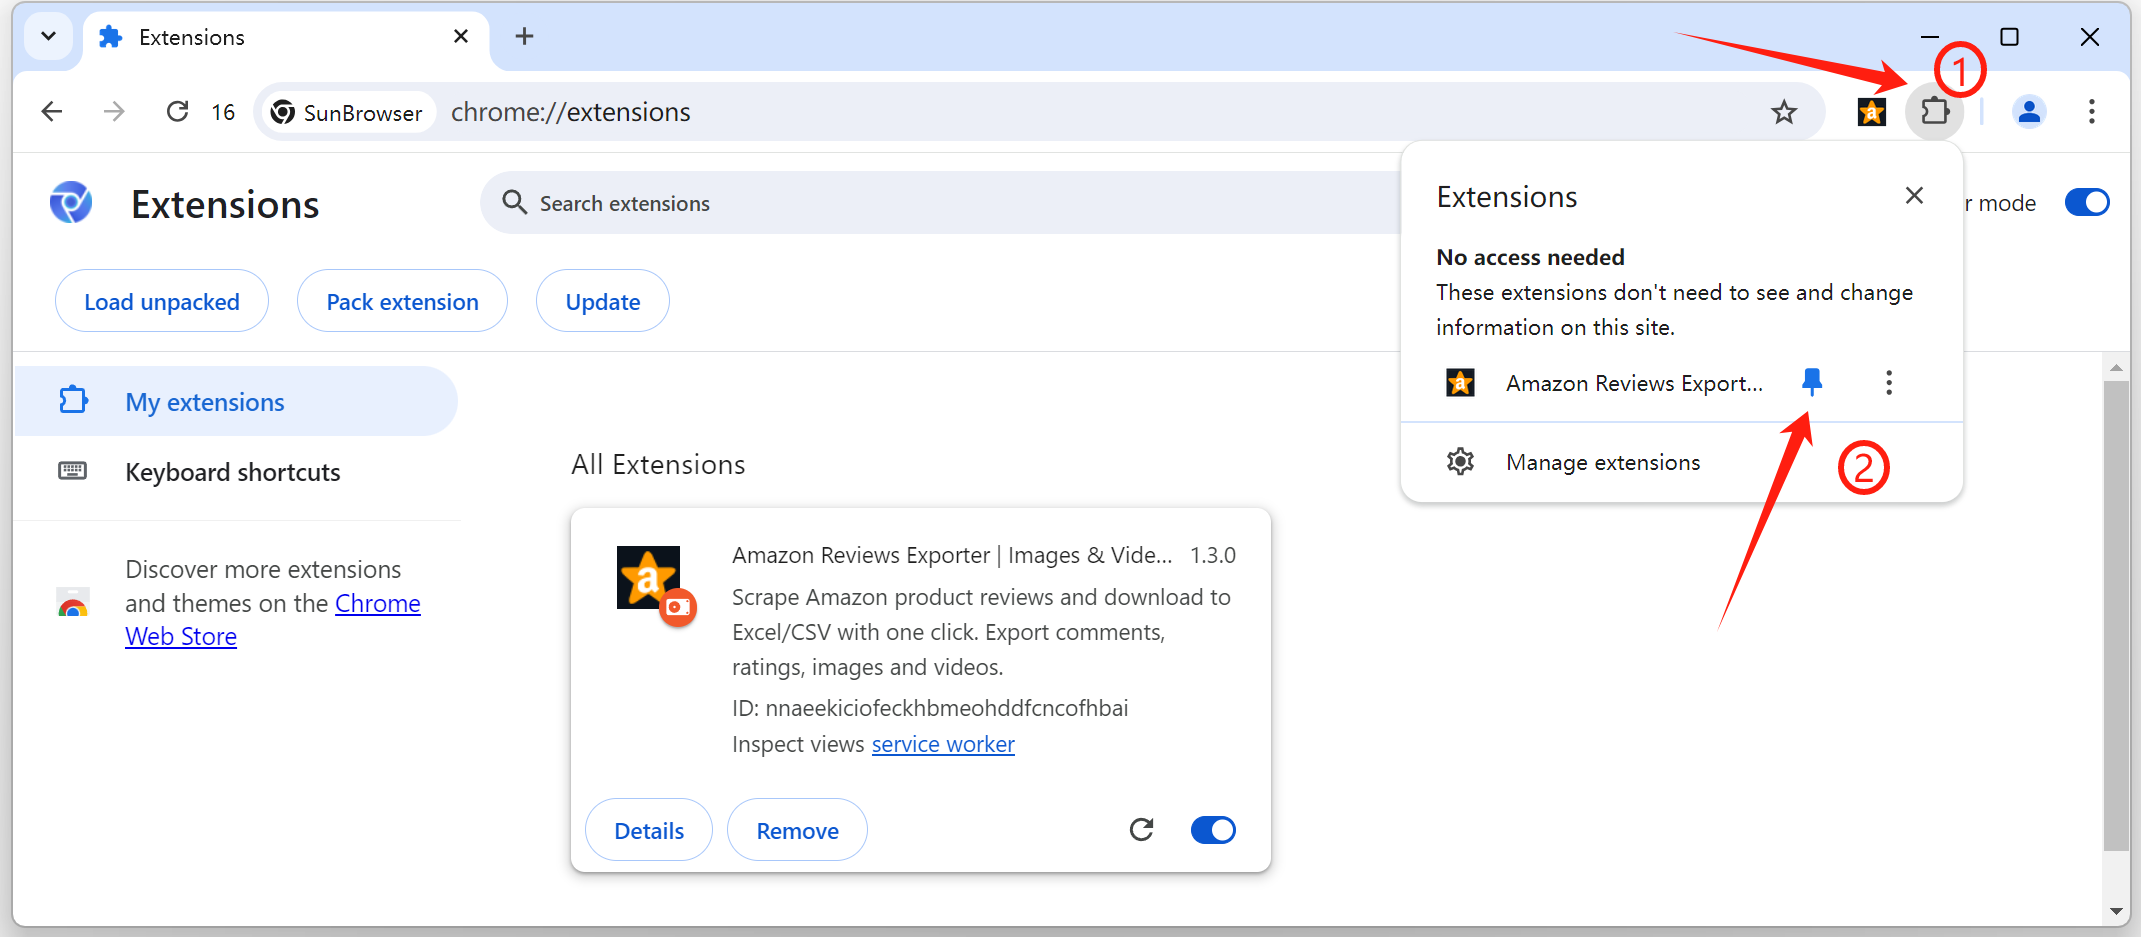Open Manage extensions from popup
Image resolution: width=2141 pixels, height=937 pixels.
pyautogui.click(x=1602, y=462)
